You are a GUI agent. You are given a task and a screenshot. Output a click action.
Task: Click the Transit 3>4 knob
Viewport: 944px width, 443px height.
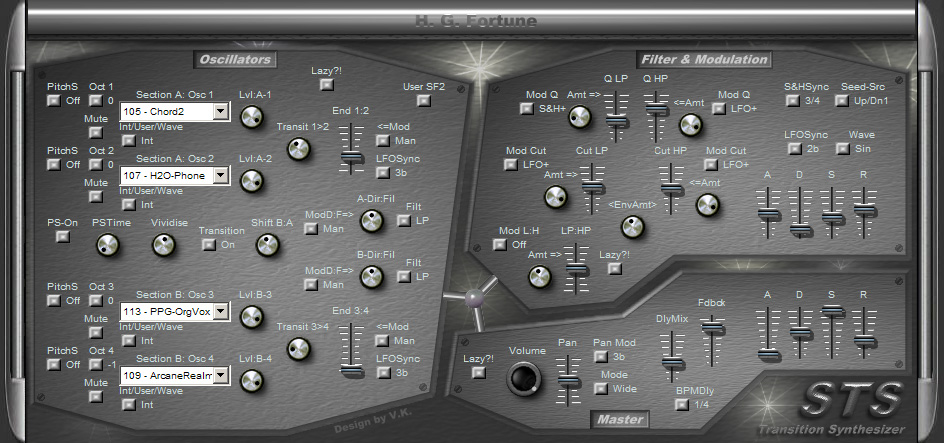coord(299,348)
